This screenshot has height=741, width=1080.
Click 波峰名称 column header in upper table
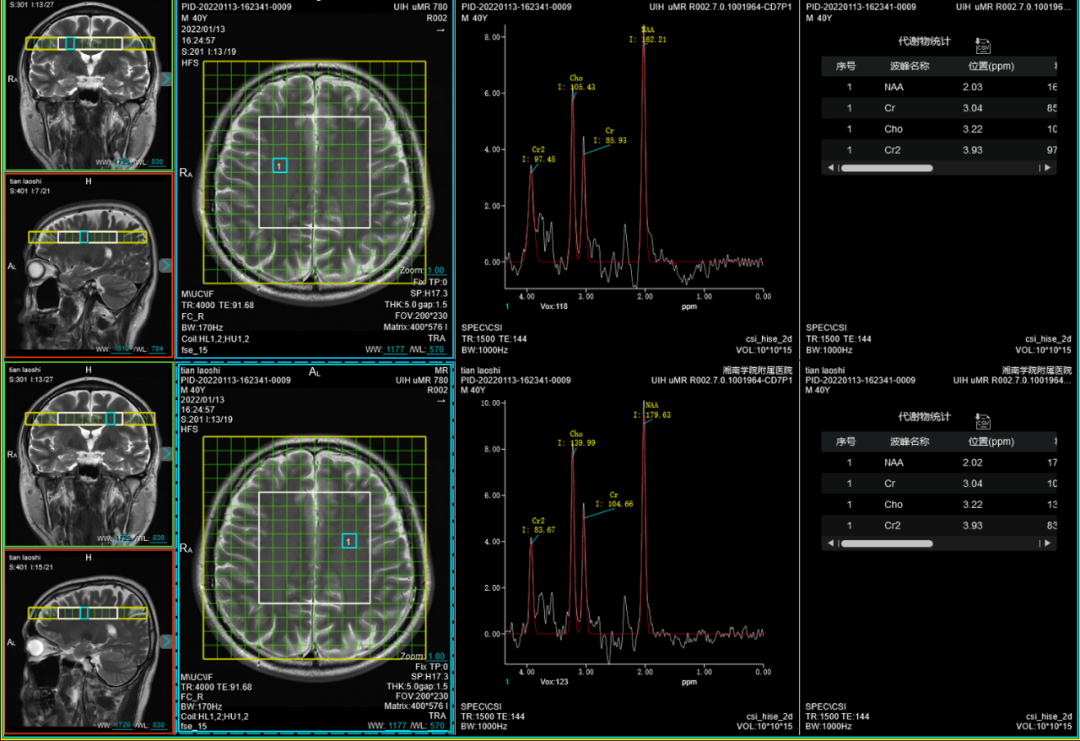pos(909,66)
